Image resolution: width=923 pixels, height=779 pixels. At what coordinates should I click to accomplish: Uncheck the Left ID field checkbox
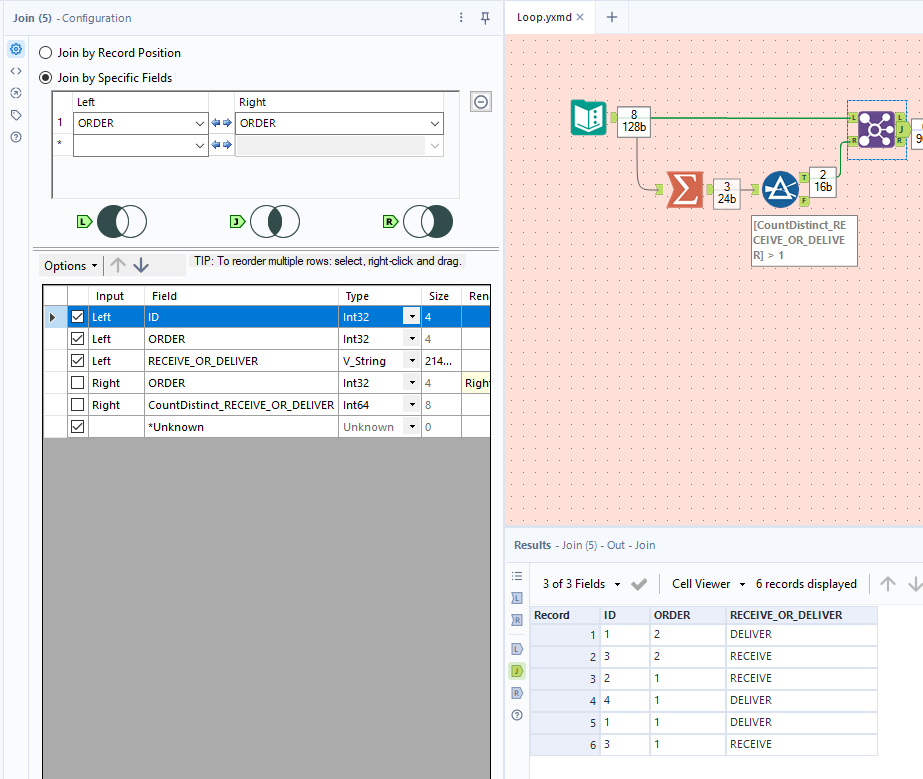(x=77, y=317)
